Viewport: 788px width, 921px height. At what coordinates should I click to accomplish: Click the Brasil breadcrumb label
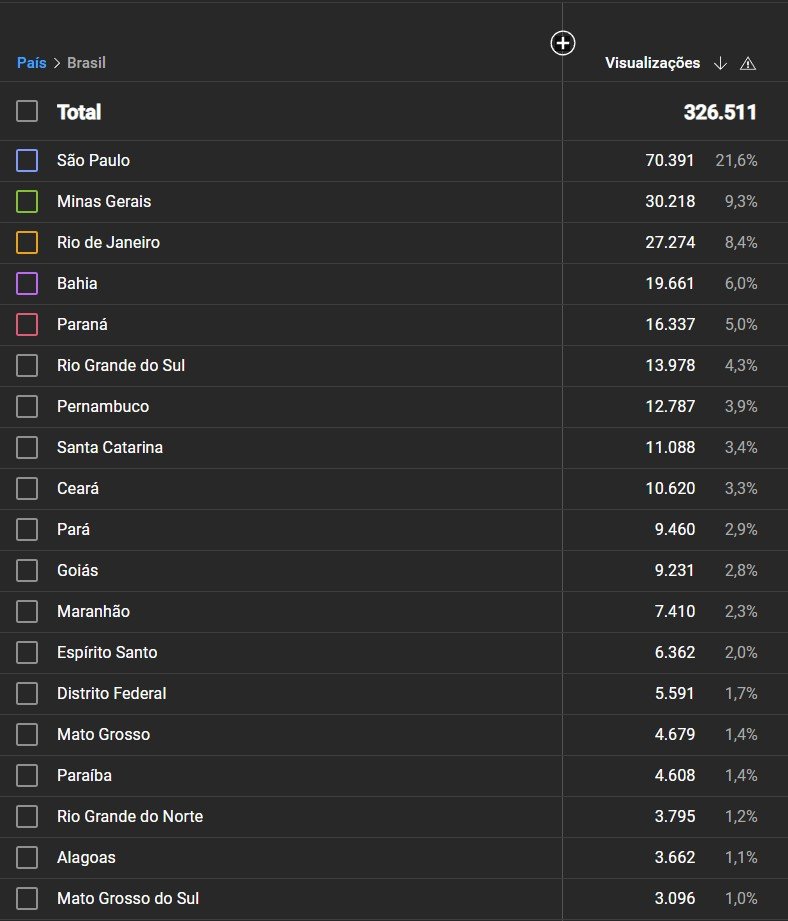click(x=86, y=63)
